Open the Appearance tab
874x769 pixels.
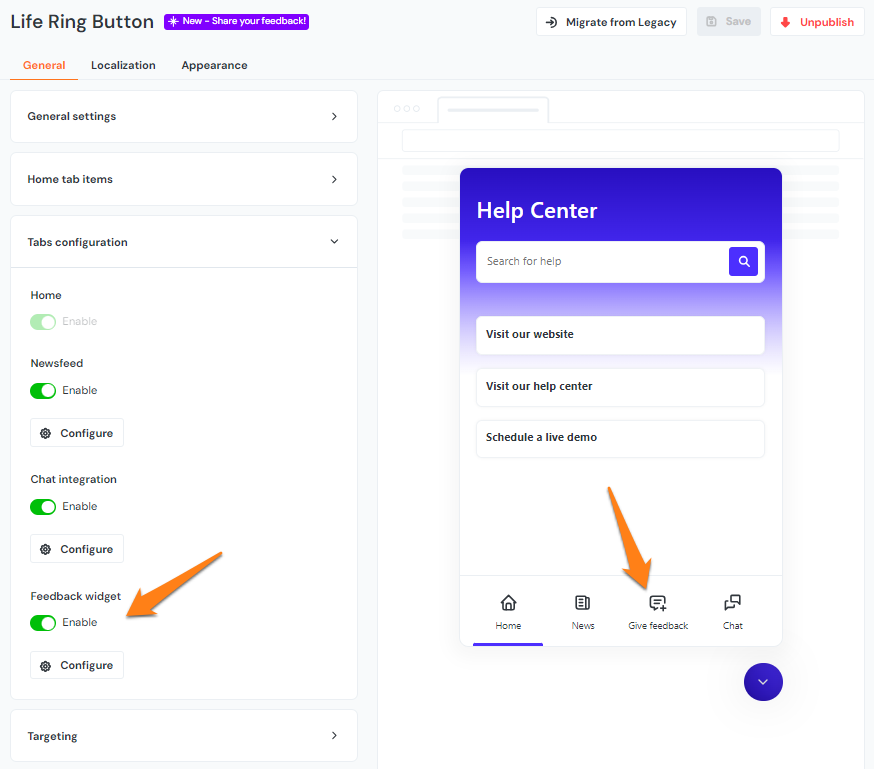[x=214, y=65]
